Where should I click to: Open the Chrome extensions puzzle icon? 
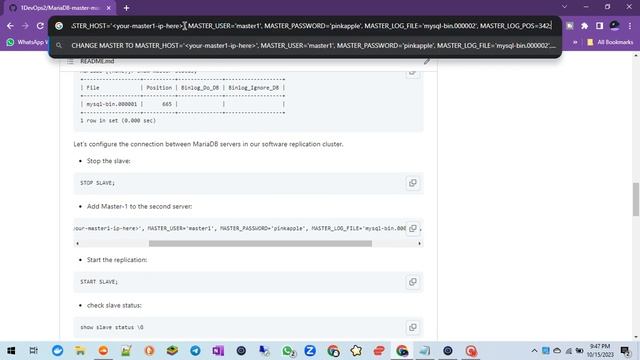coord(584,26)
